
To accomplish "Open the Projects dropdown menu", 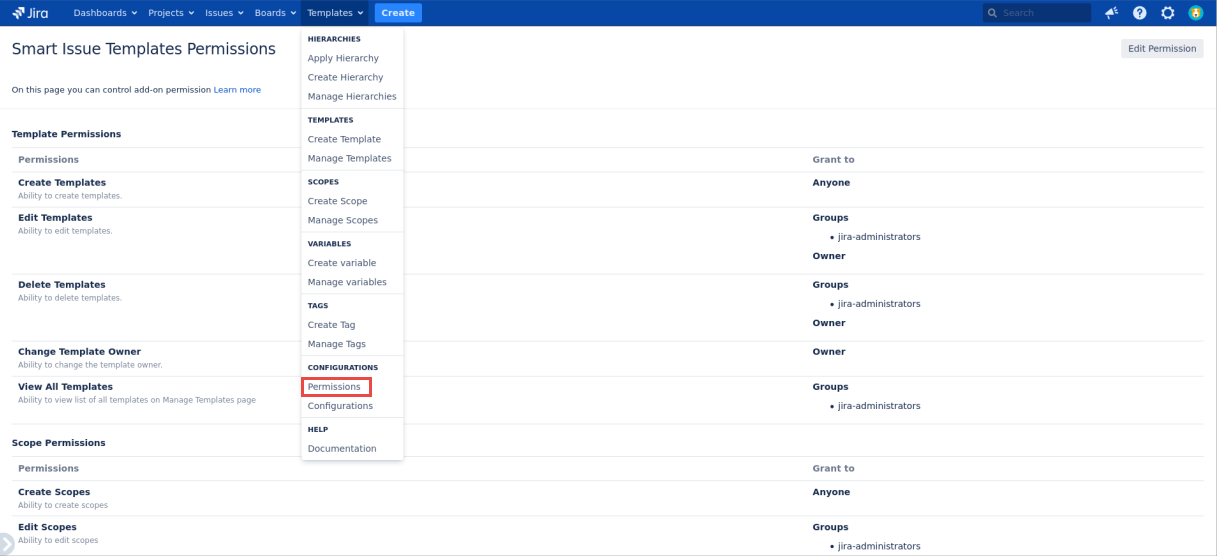I will 171,13.
